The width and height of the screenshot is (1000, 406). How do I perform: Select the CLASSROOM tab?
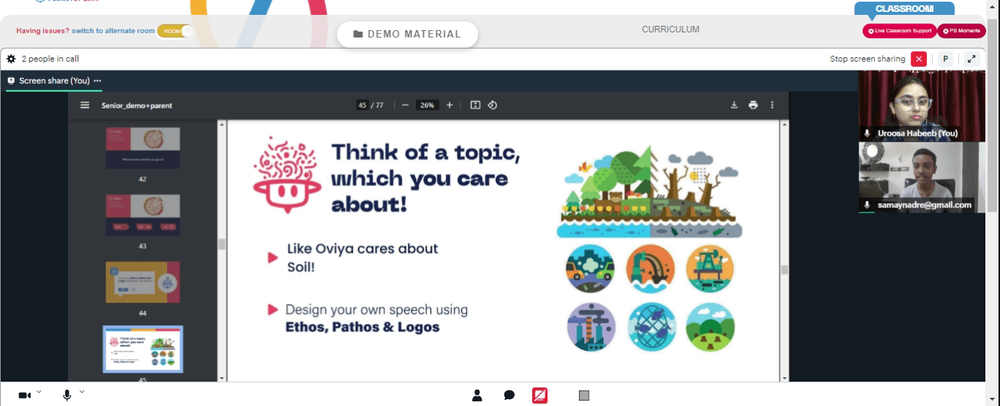904,9
